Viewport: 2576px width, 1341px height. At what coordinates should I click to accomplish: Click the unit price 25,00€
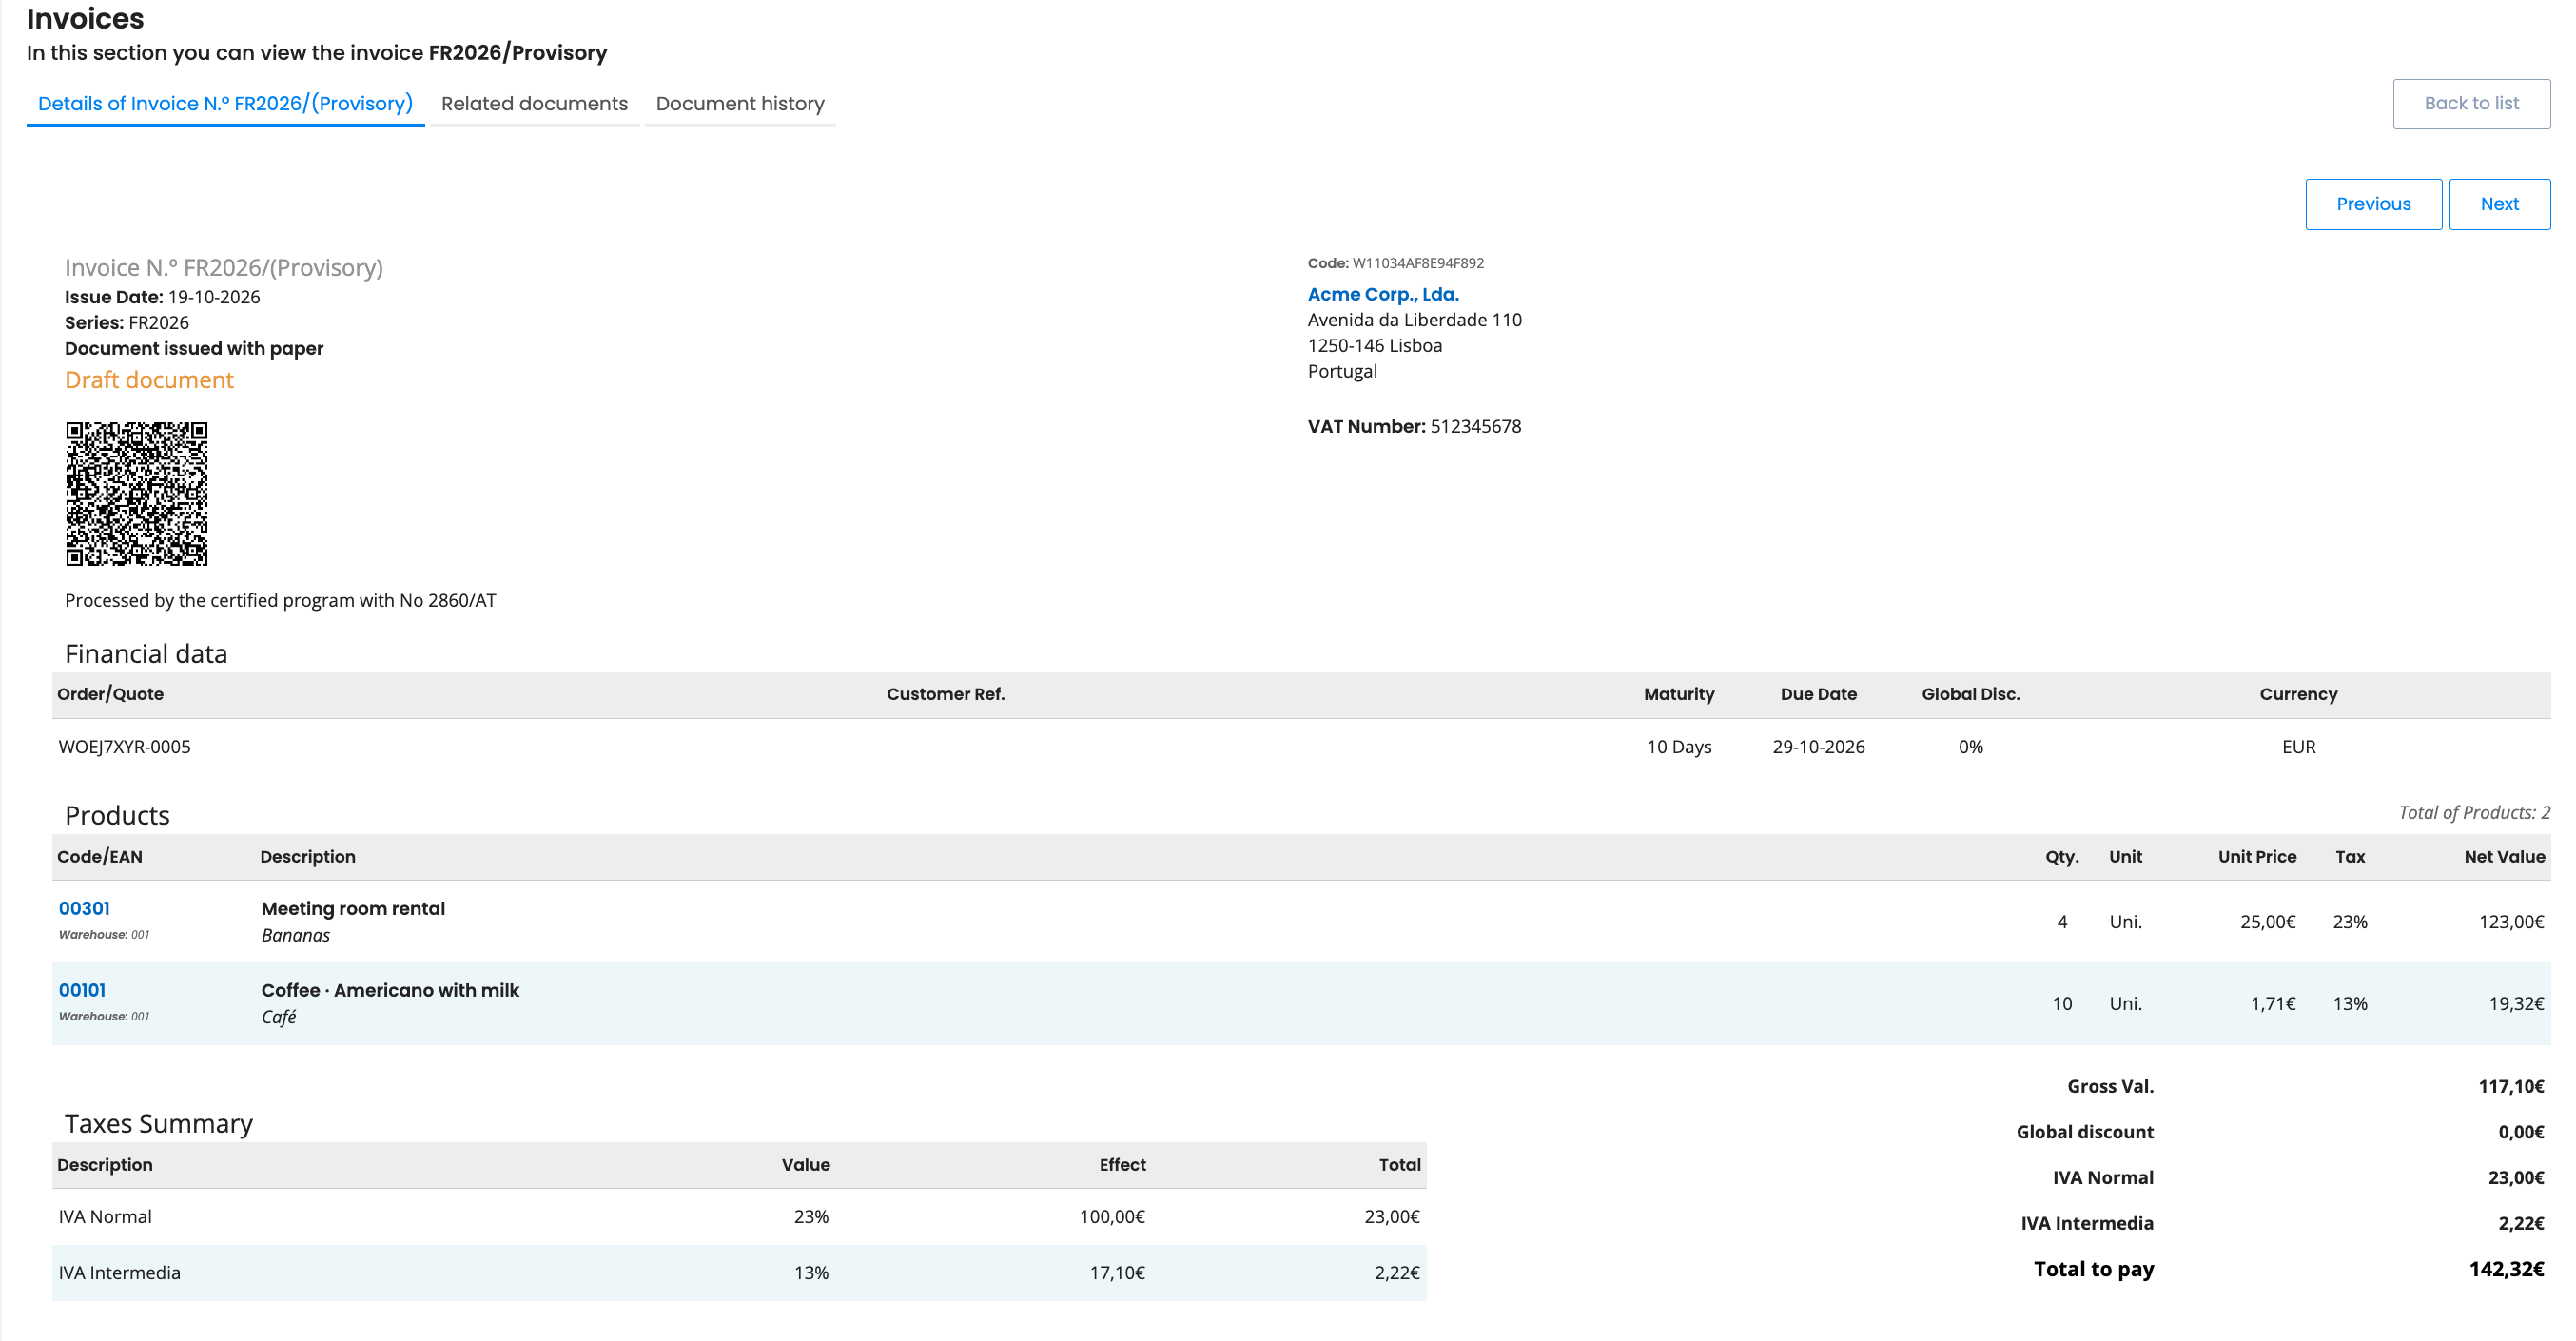point(2267,922)
